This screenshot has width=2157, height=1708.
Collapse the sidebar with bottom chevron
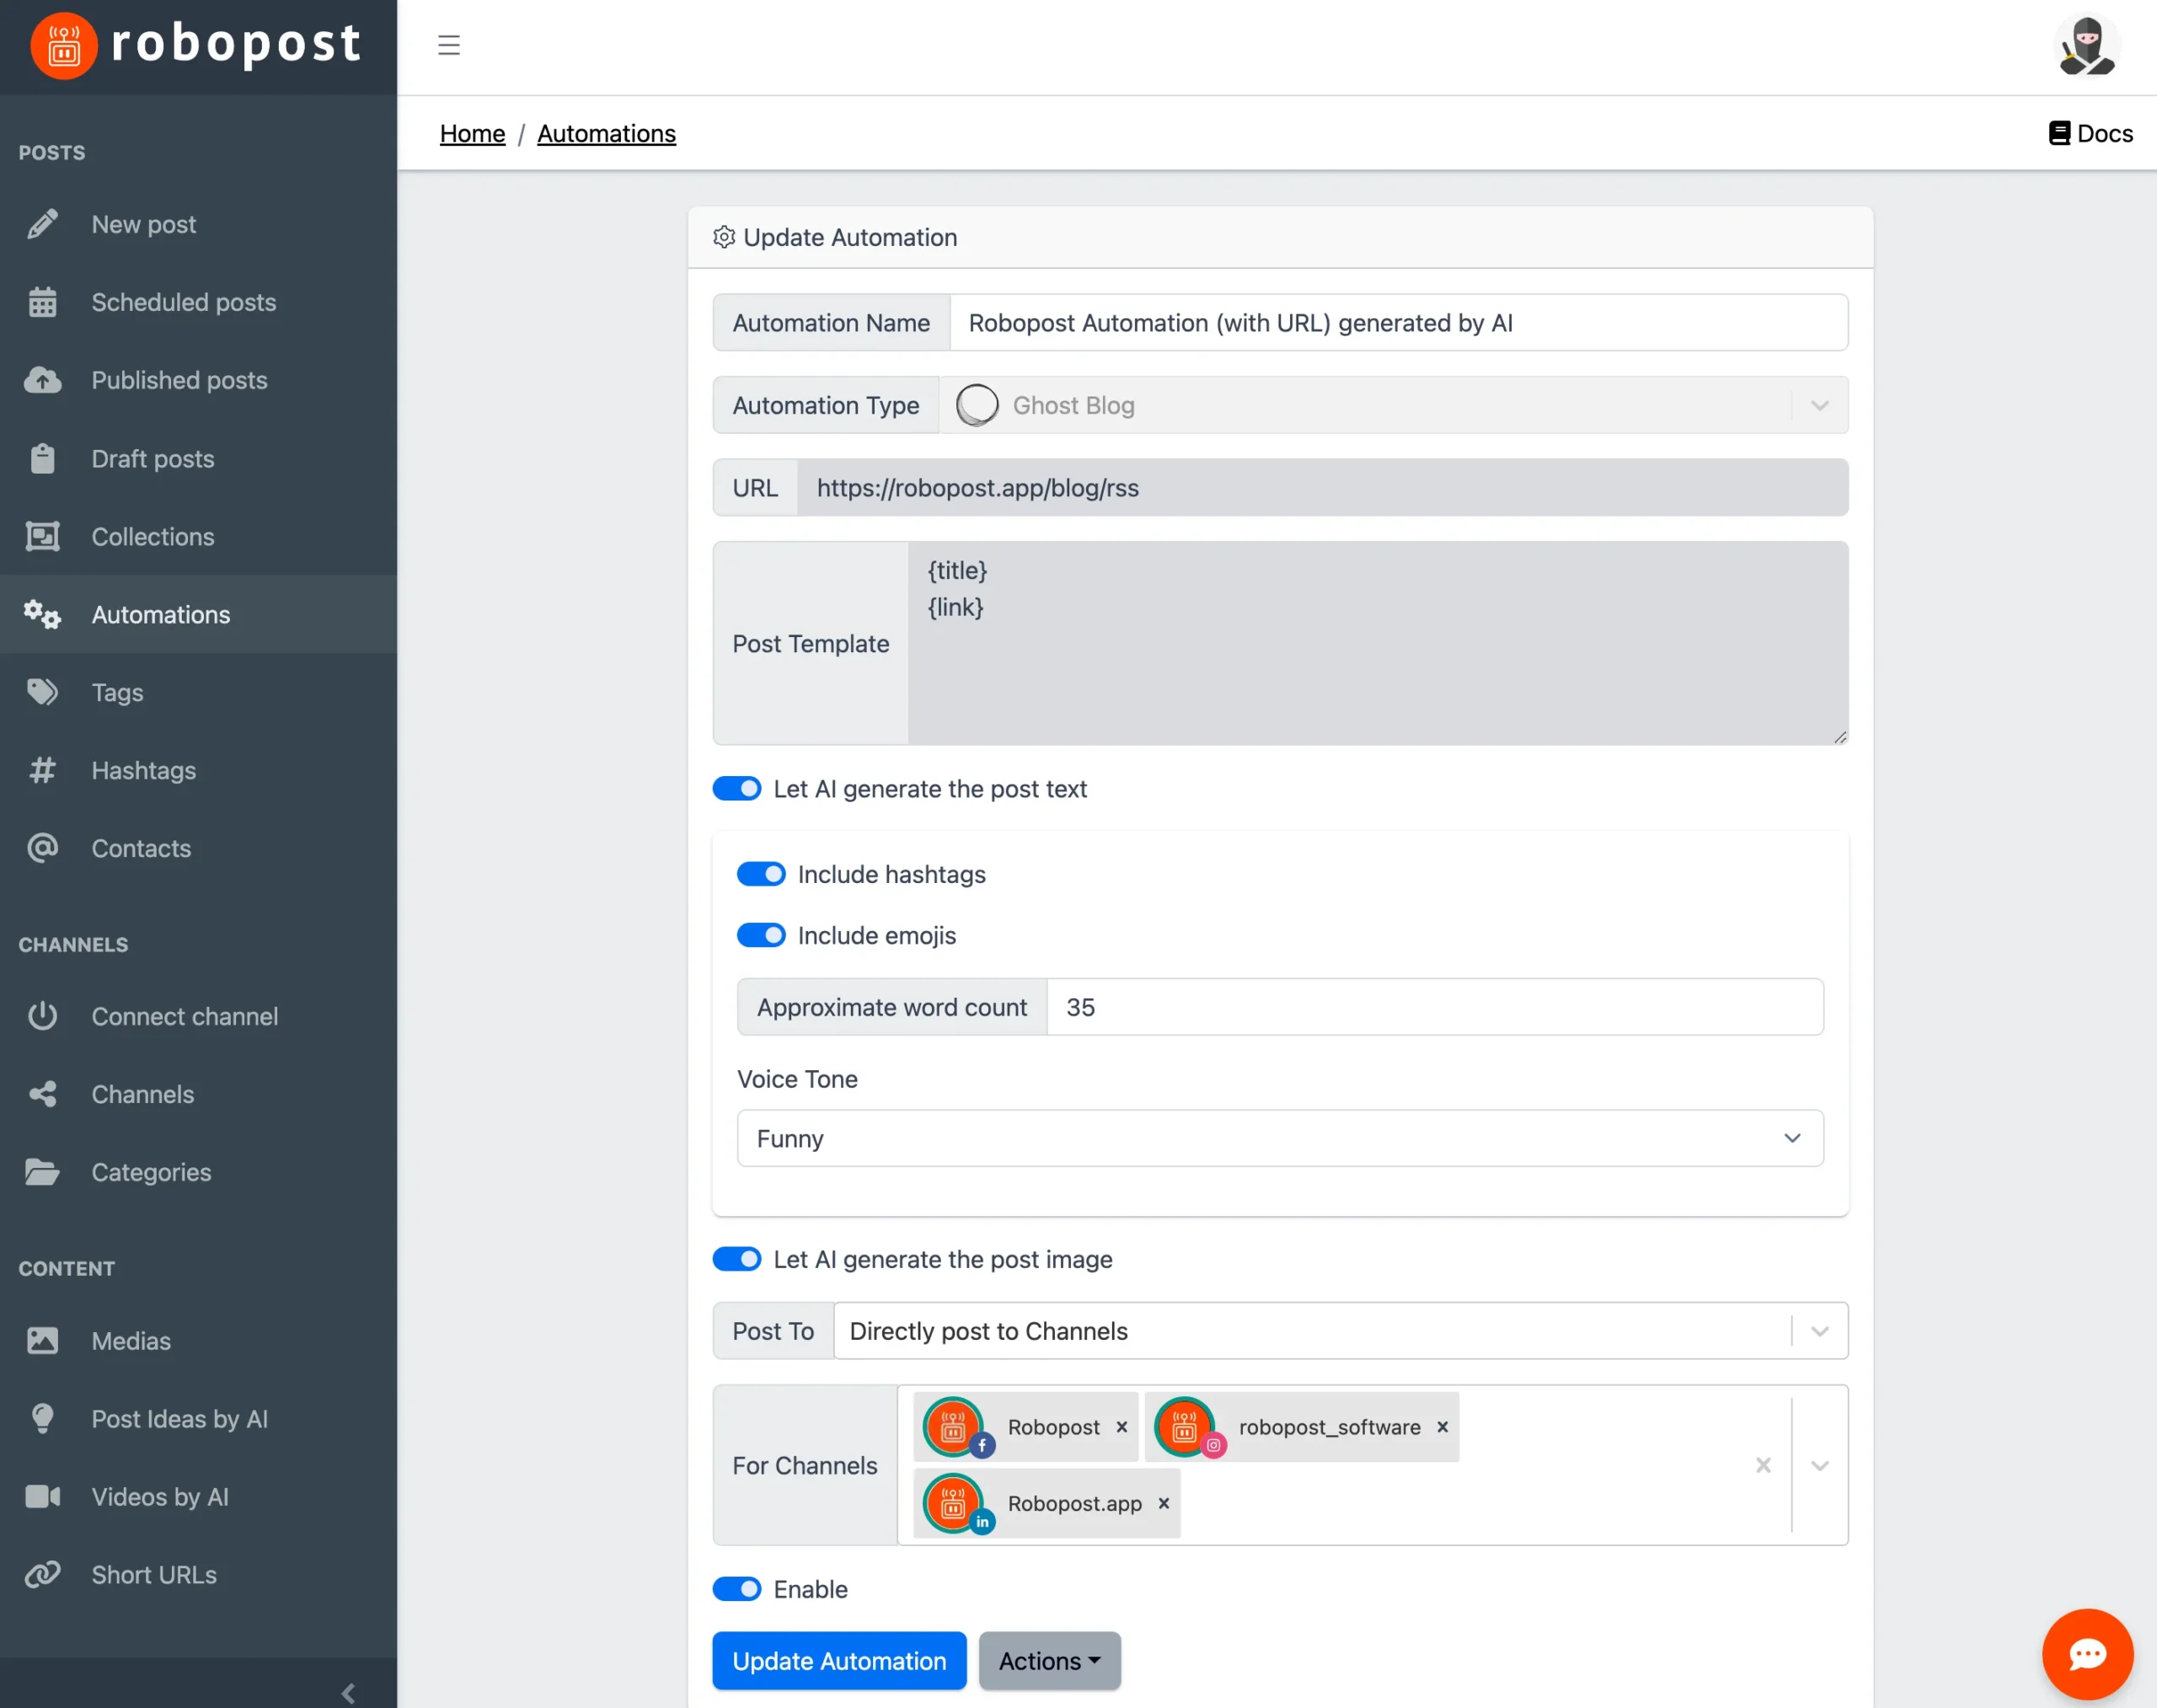[x=348, y=1693]
